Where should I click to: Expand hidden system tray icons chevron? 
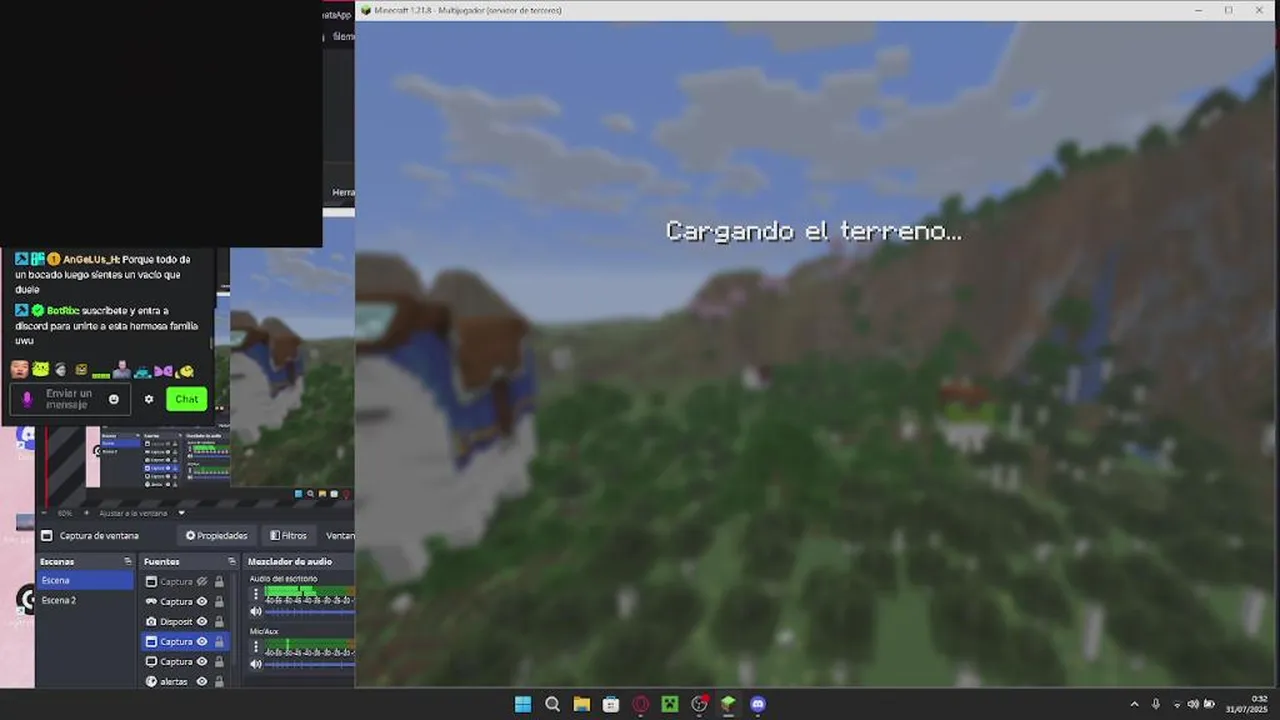(1134, 704)
